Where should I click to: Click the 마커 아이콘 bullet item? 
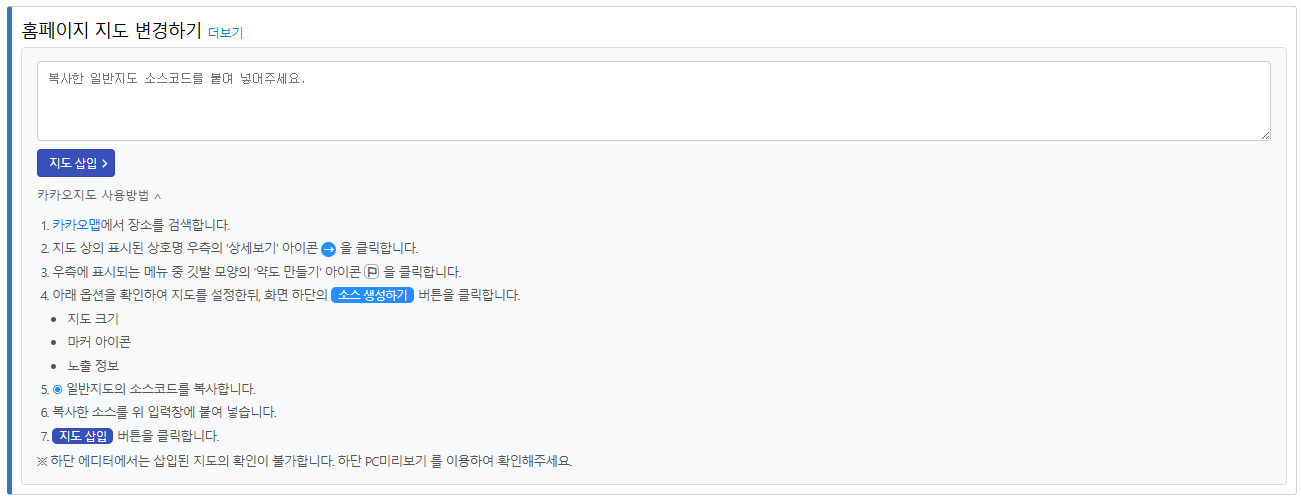pyautogui.click(x=99, y=342)
